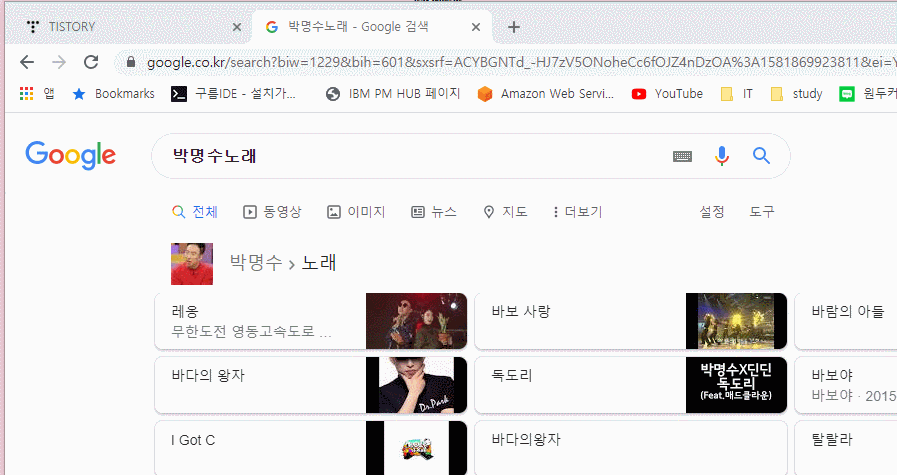Screen dimensions: 897x475
Task: Open a new browser tab
Action: tap(514, 27)
